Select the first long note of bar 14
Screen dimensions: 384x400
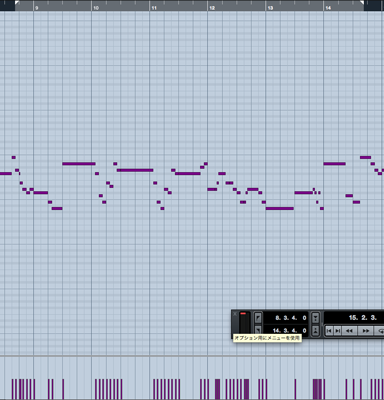click(x=335, y=164)
